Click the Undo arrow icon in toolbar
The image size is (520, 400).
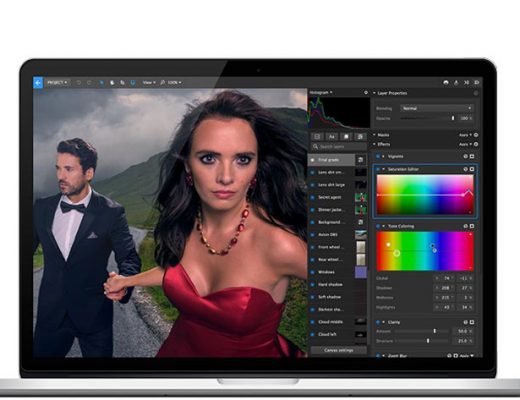(79, 82)
